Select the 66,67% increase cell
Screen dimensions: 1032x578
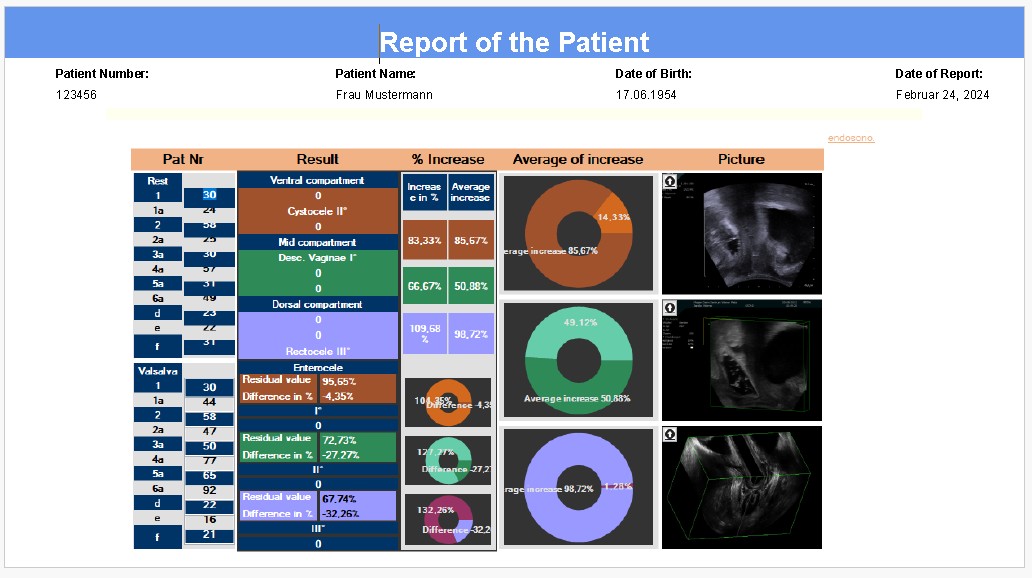pyautogui.click(x=425, y=286)
